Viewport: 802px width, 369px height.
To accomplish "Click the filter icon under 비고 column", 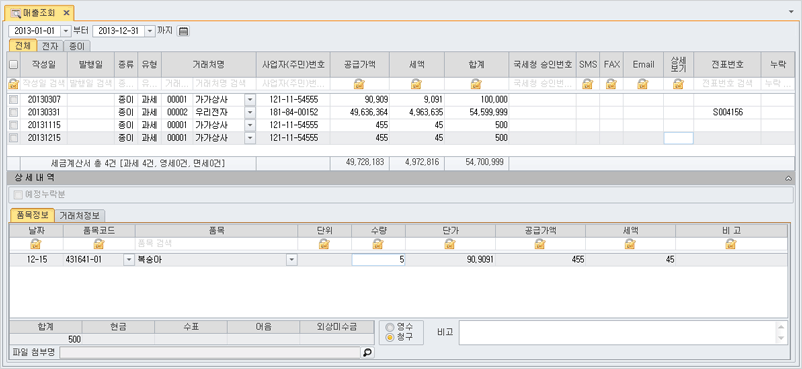I will (730, 244).
